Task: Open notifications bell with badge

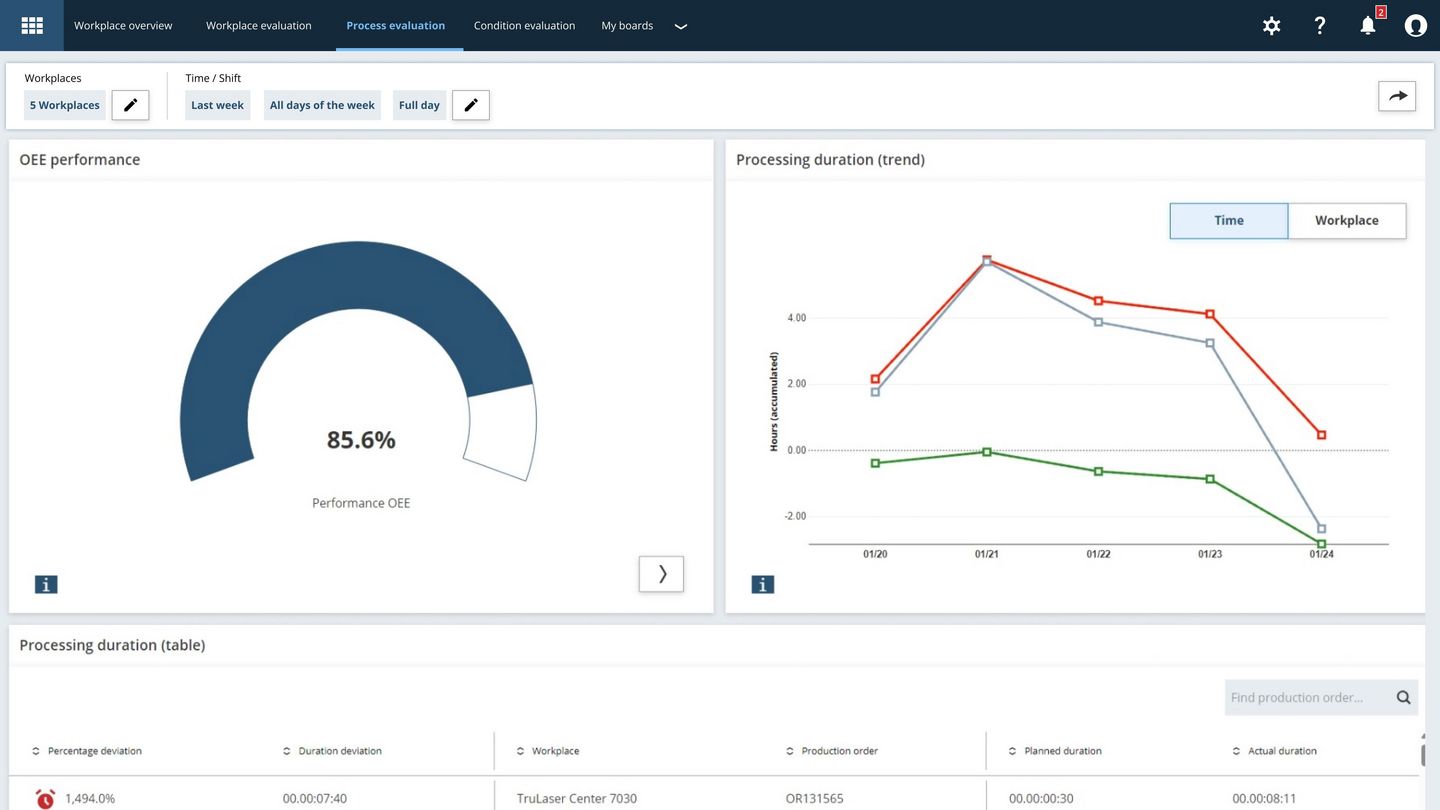Action: [1368, 26]
